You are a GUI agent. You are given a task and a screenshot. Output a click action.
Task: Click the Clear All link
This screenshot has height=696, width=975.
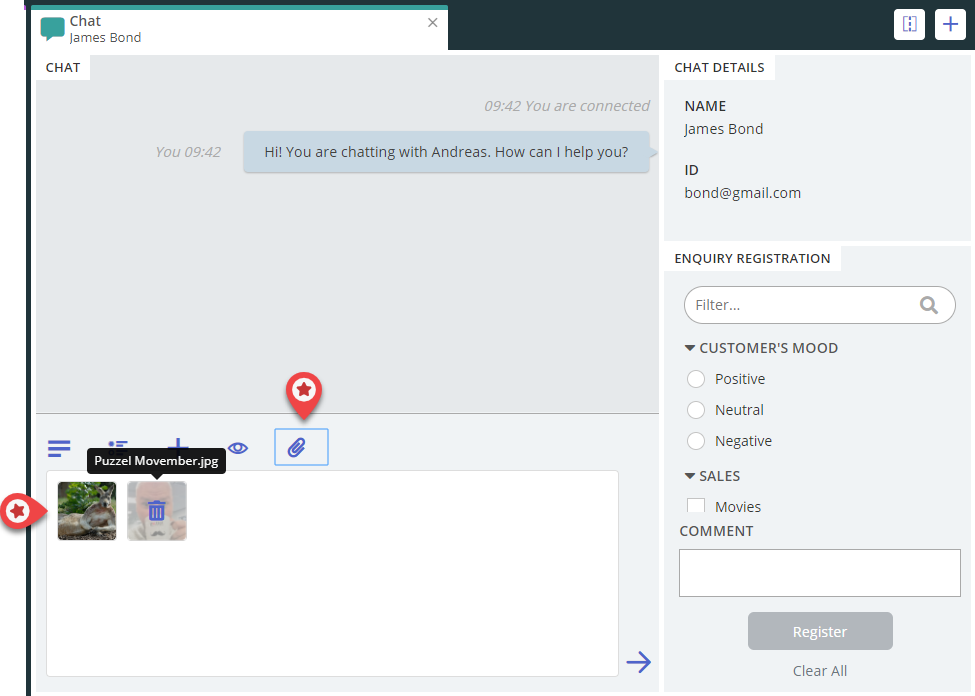coord(820,671)
